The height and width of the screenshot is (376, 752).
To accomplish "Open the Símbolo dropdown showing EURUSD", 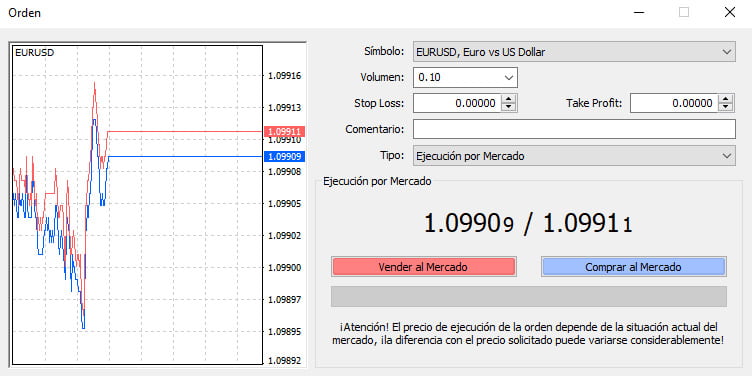I will (x=574, y=52).
